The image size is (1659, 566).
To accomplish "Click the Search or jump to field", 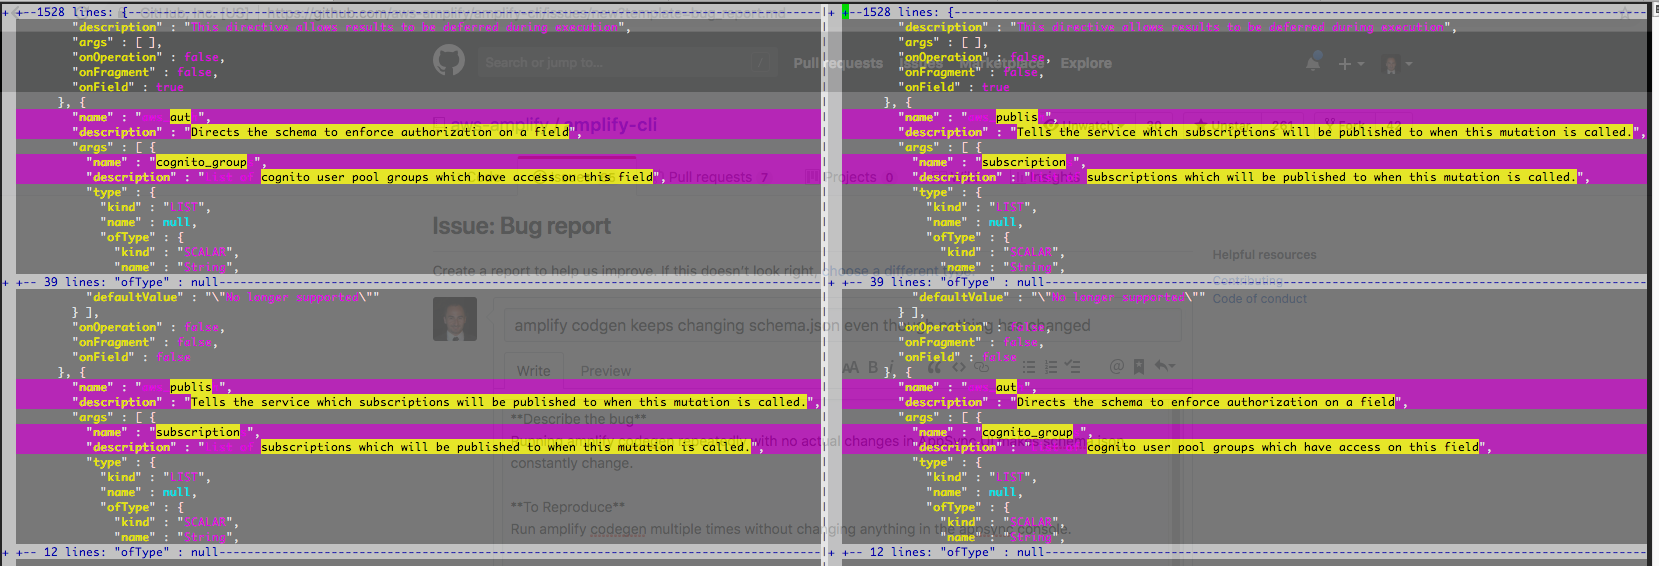I will 630,62.
